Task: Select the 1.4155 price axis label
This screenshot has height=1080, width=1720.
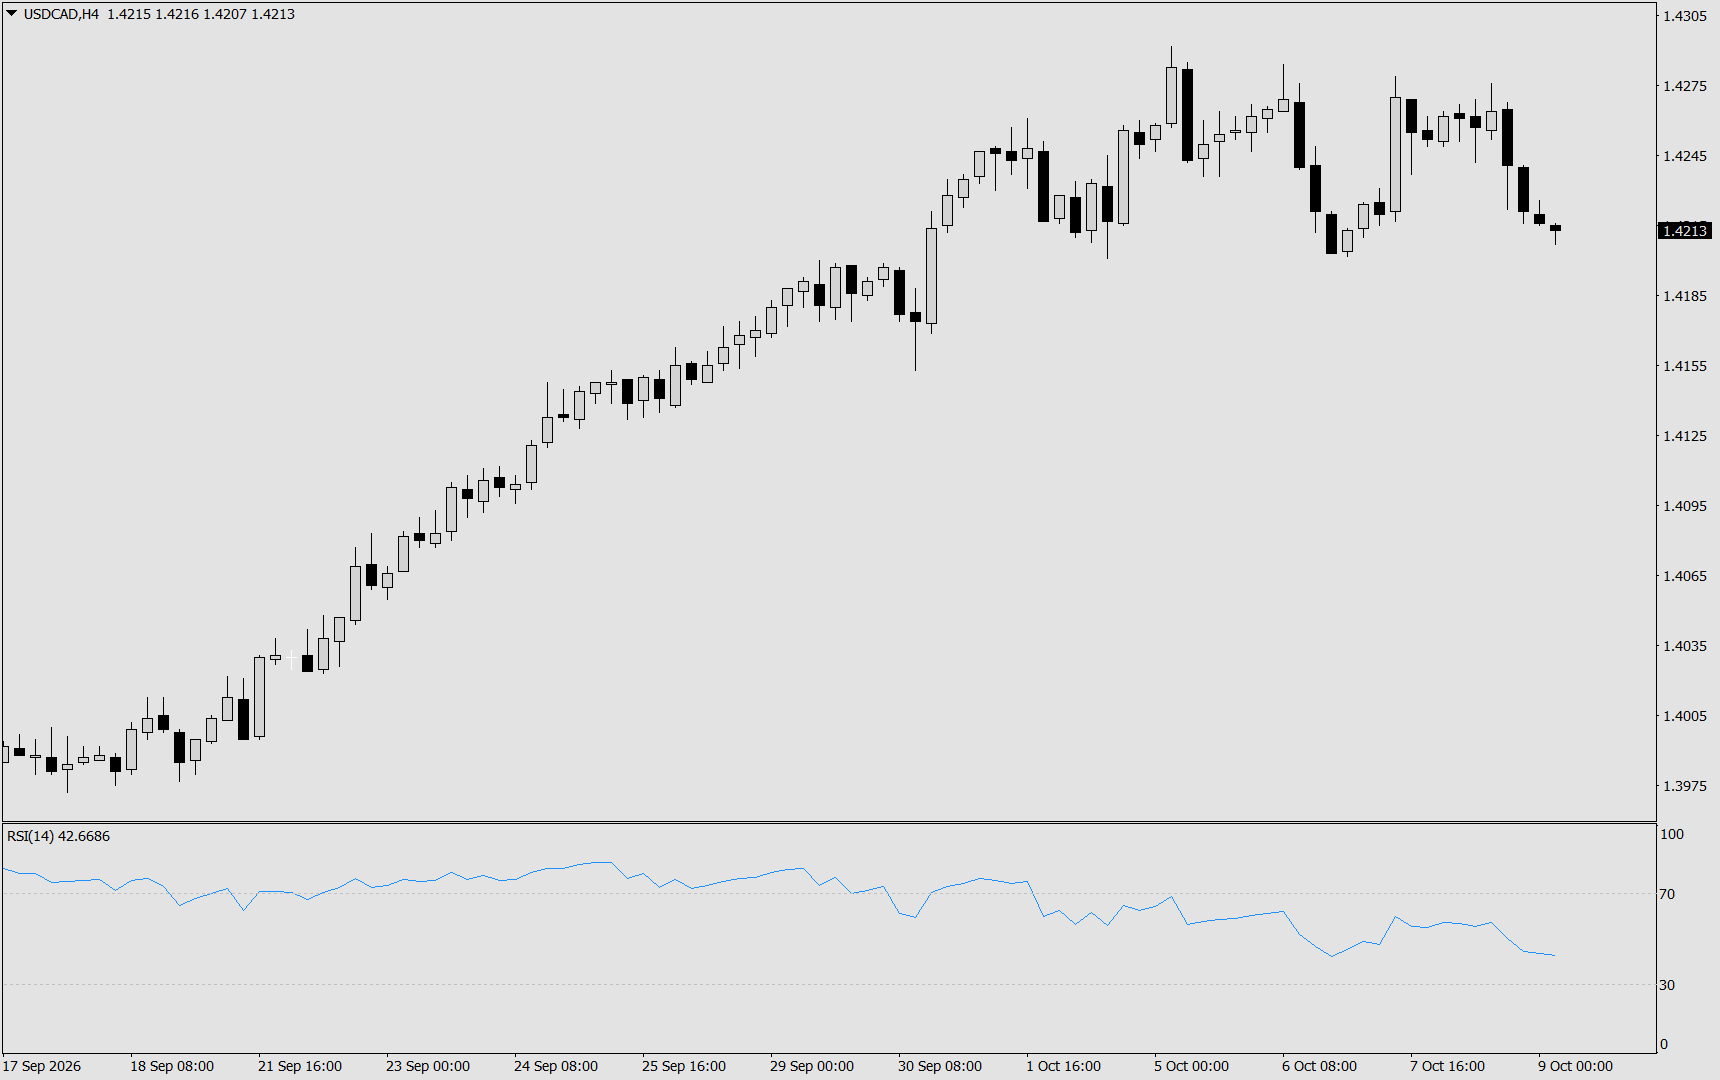Action: pos(1685,366)
